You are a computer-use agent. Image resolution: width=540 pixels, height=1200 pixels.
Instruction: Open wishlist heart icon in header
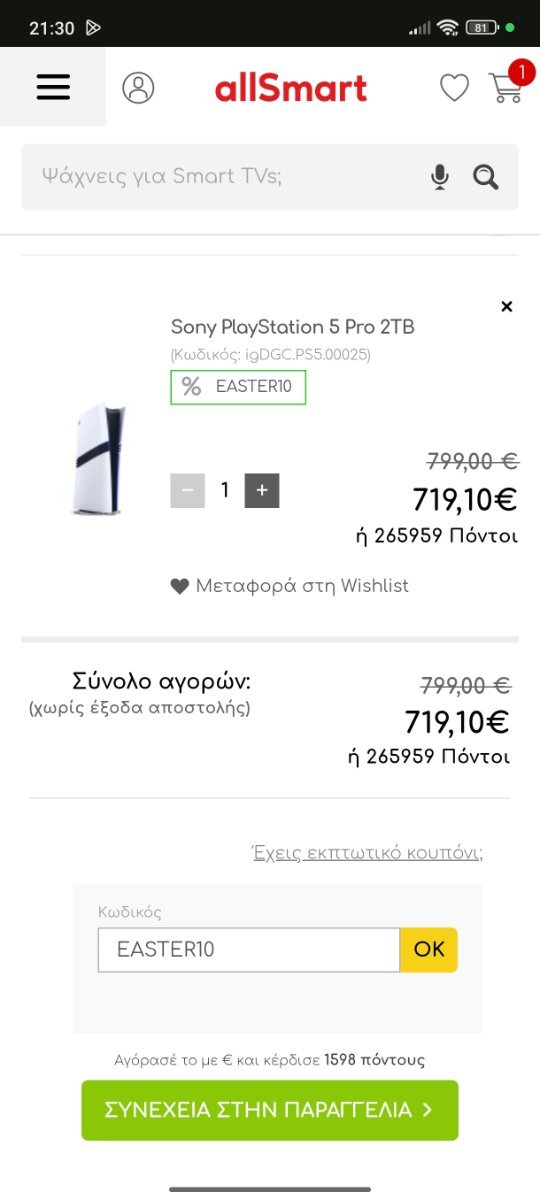[x=454, y=88]
